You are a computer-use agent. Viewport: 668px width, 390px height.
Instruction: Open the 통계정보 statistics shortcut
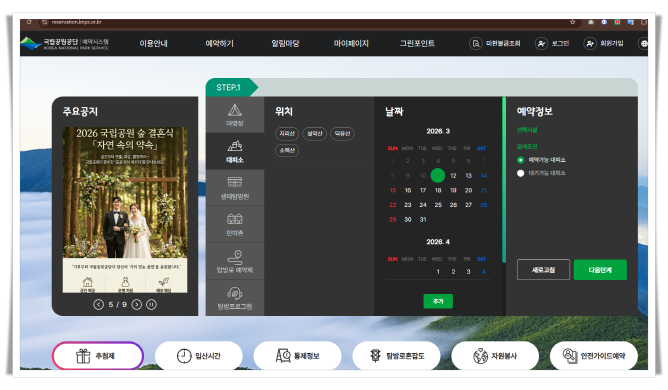click(x=297, y=355)
